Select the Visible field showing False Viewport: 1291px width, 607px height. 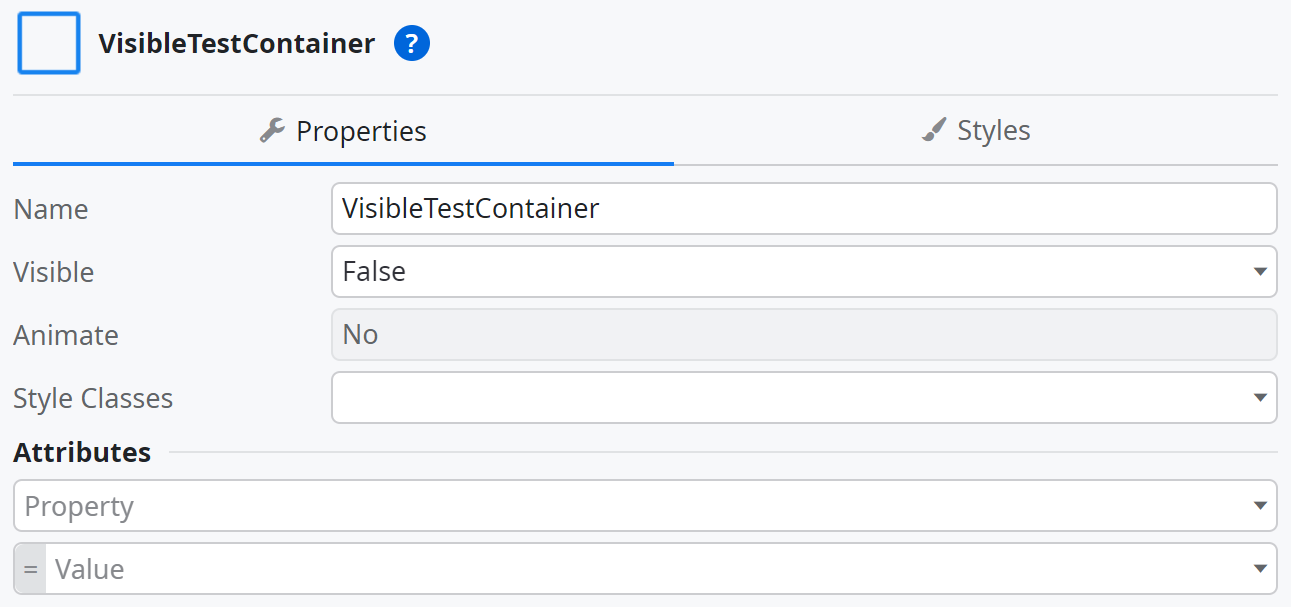pyautogui.click(x=790, y=272)
